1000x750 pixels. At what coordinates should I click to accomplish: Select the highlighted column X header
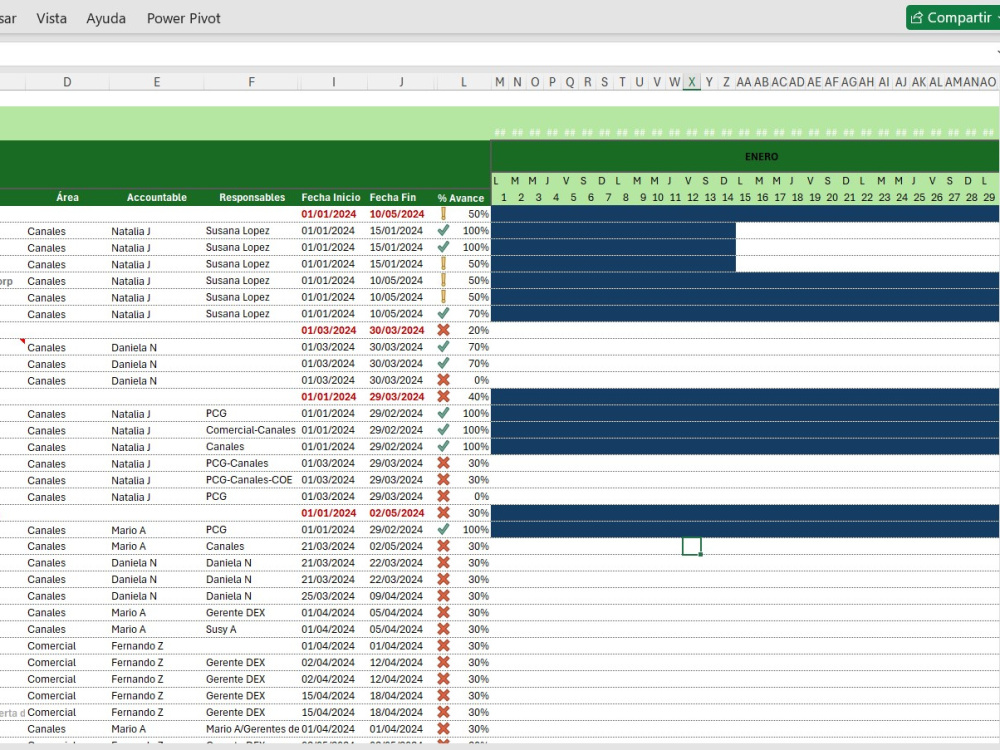692,82
